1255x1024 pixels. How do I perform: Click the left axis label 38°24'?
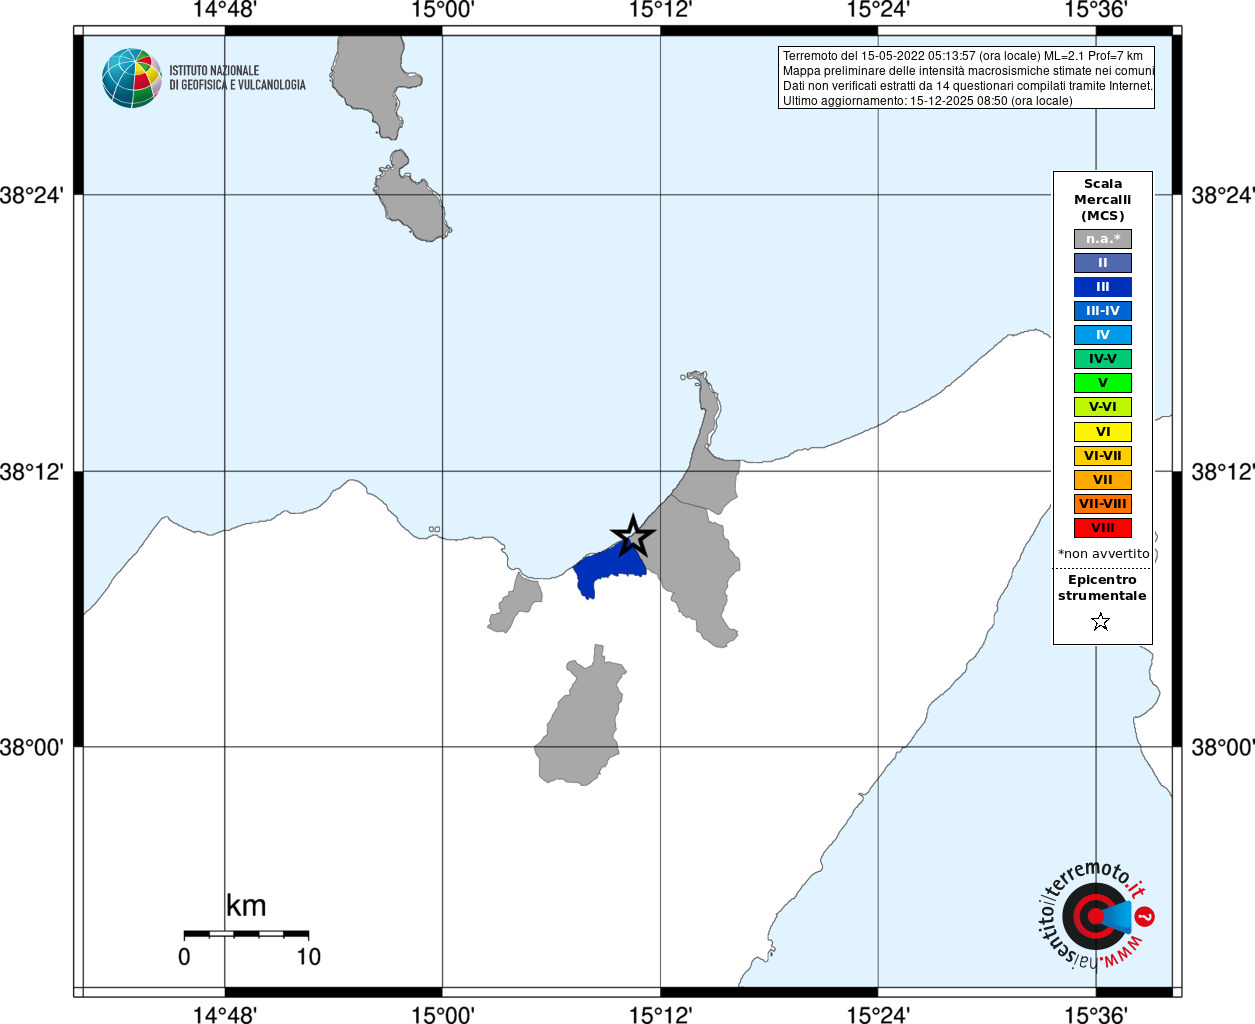click(32, 195)
